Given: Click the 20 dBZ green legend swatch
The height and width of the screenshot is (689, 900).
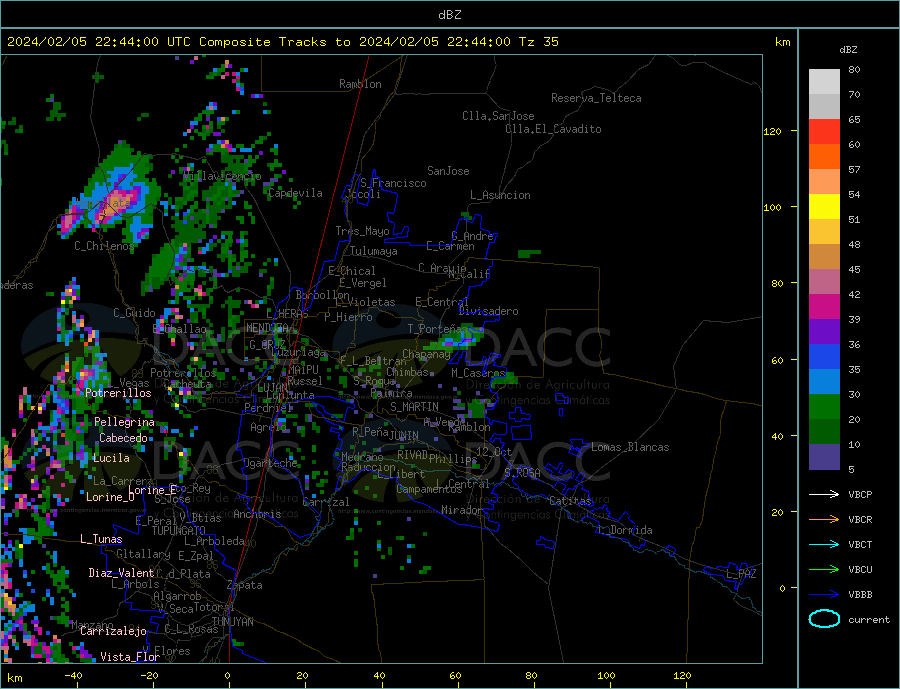Looking at the screenshot, I should pos(824,407).
